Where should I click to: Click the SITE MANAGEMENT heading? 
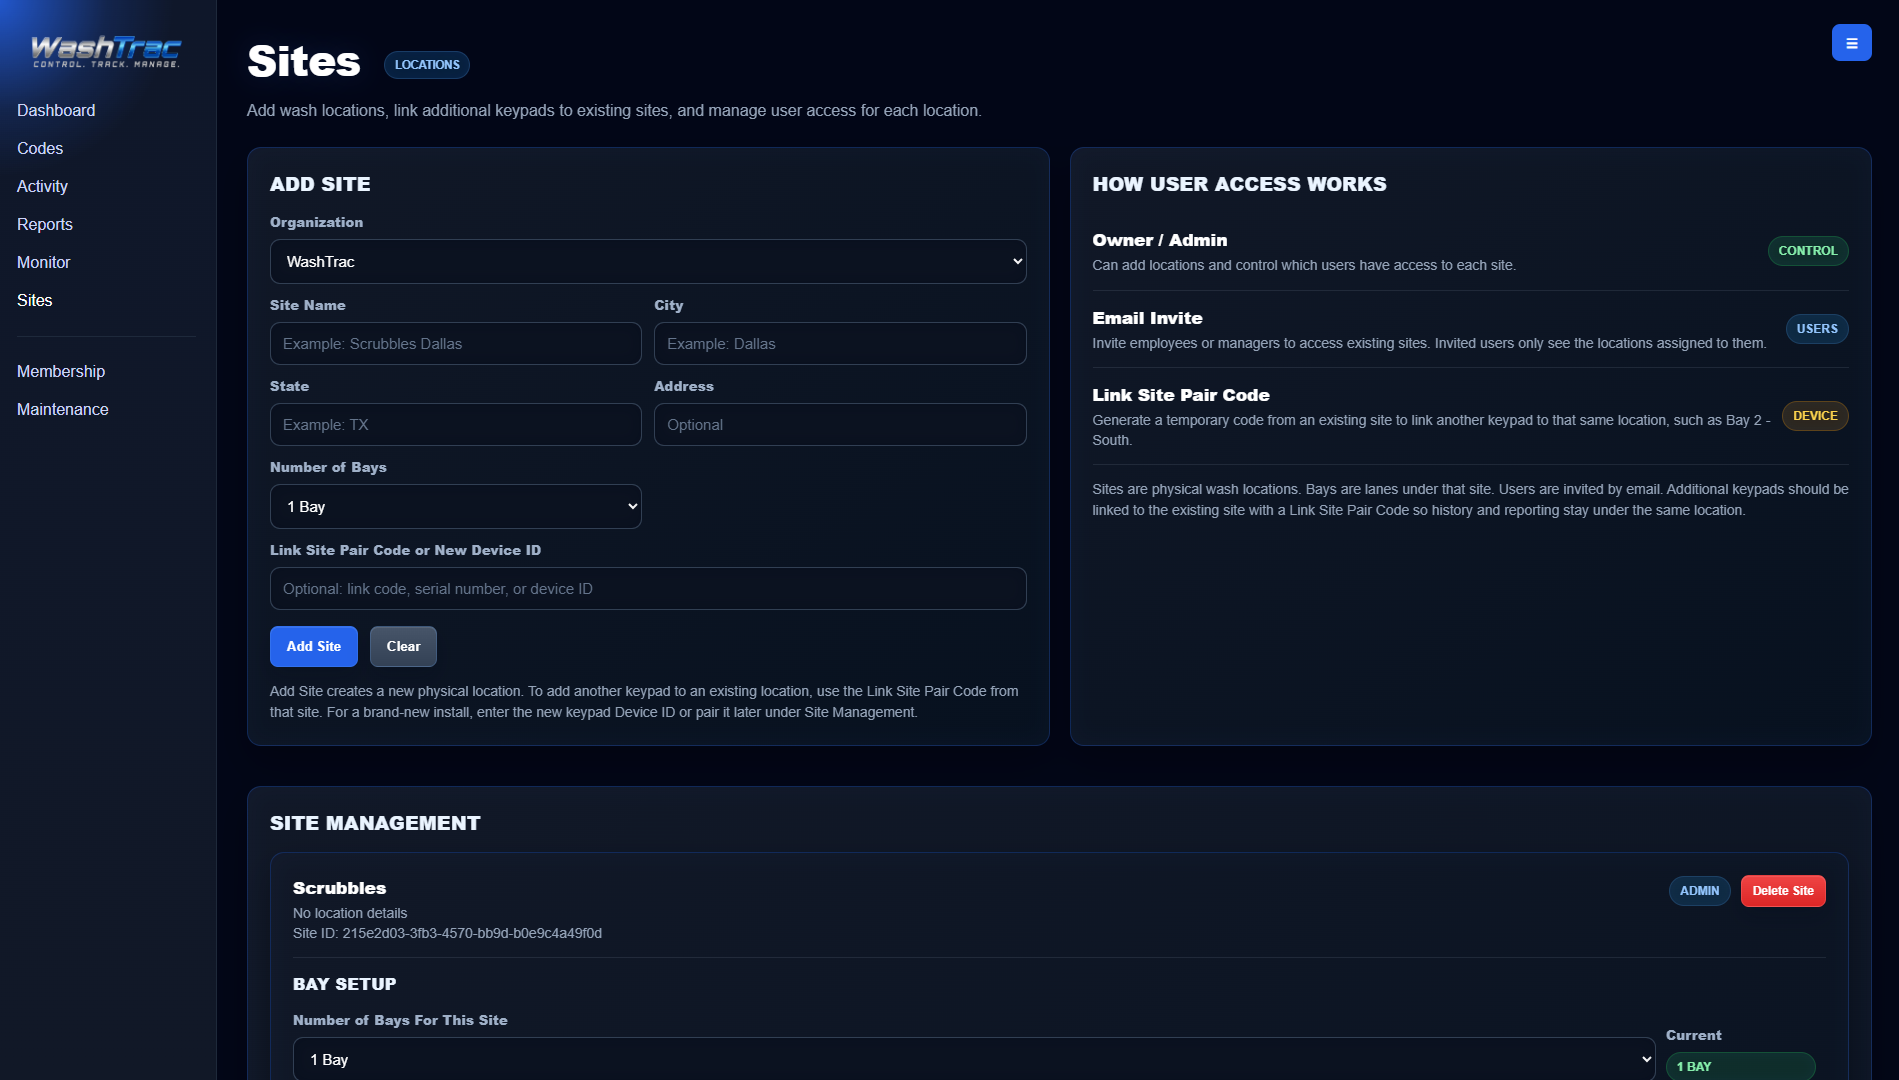click(x=375, y=823)
